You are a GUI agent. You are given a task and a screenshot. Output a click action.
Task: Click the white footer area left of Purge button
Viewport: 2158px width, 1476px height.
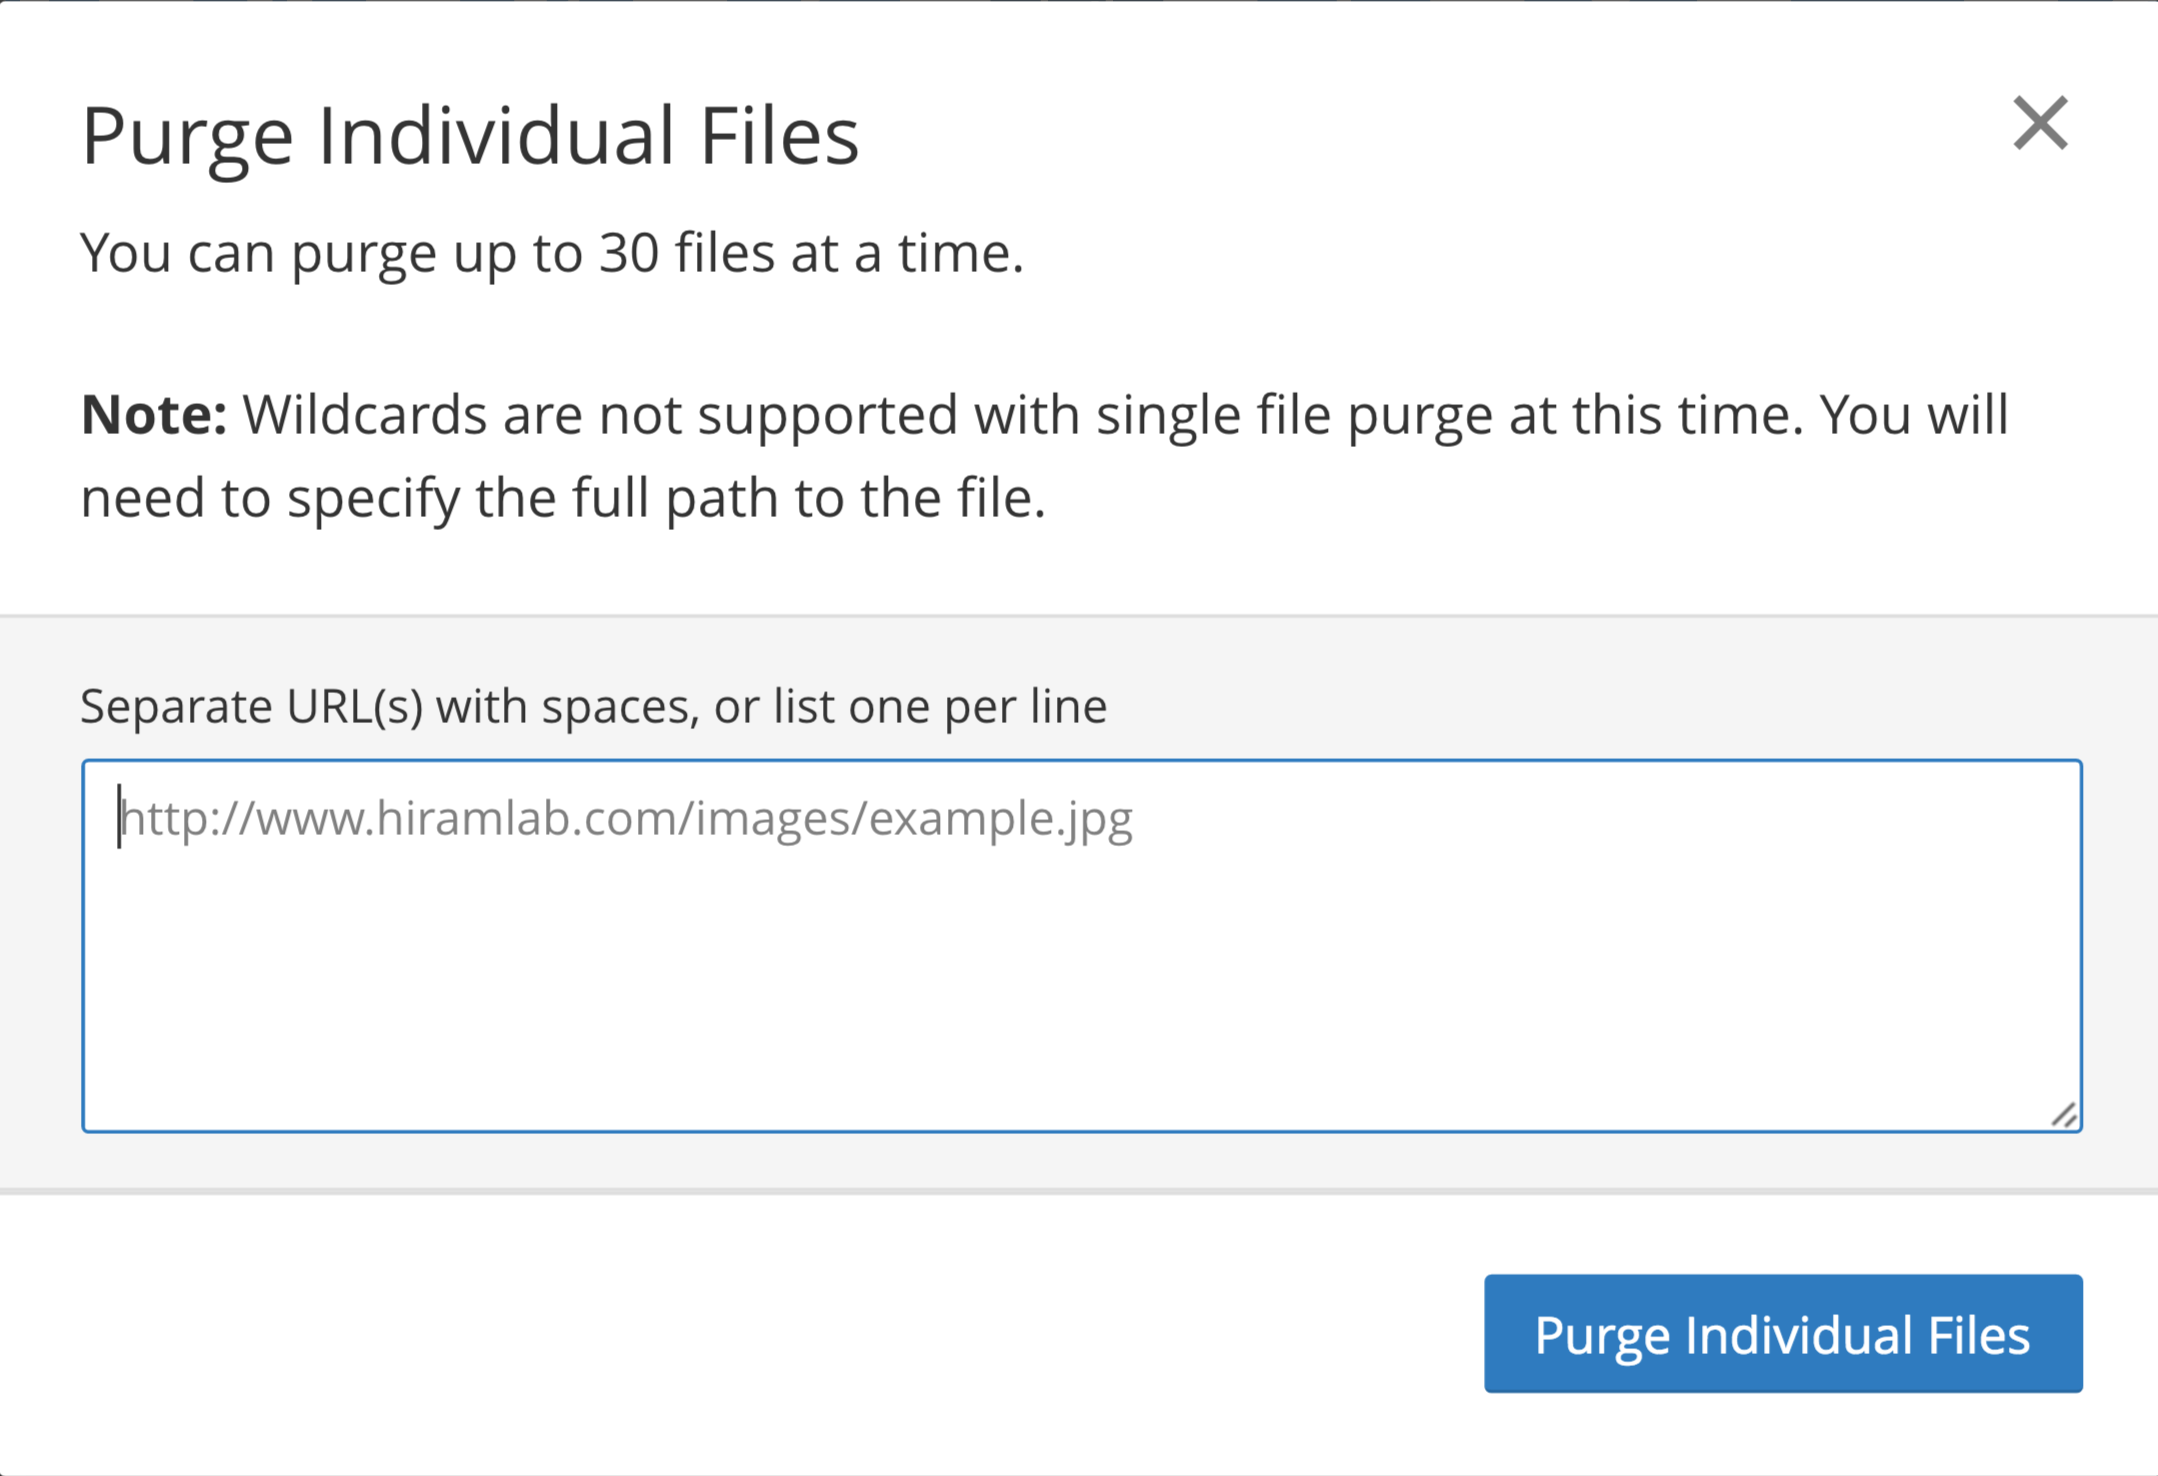click(x=740, y=1333)
